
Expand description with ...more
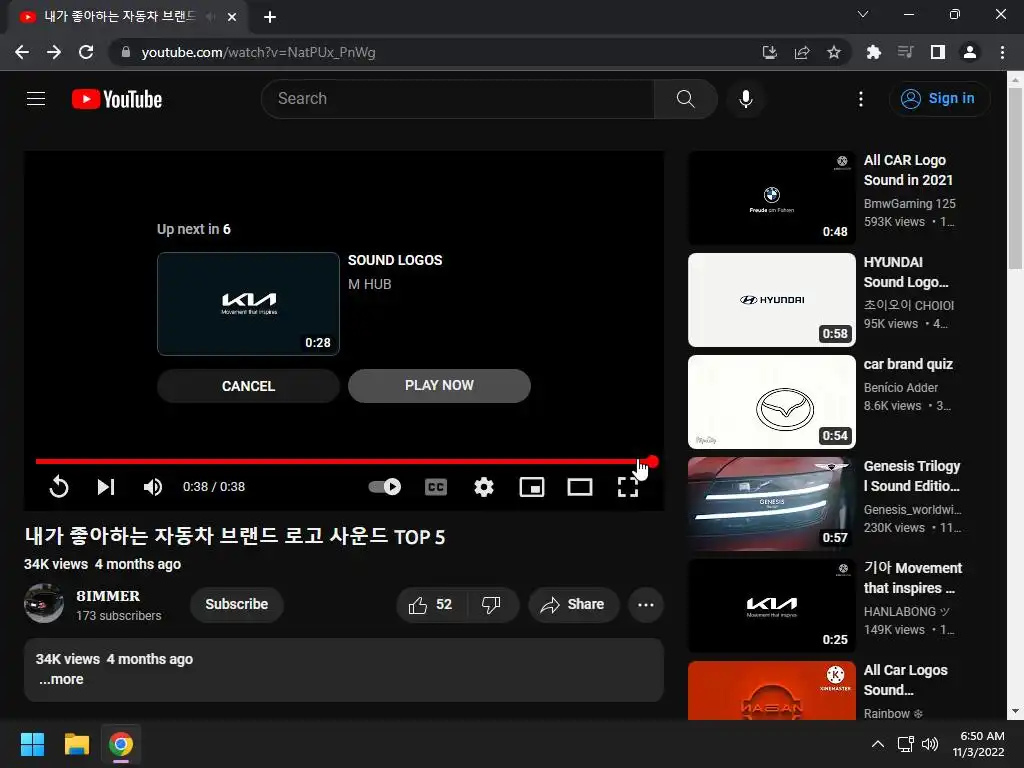tap(61, 679)
